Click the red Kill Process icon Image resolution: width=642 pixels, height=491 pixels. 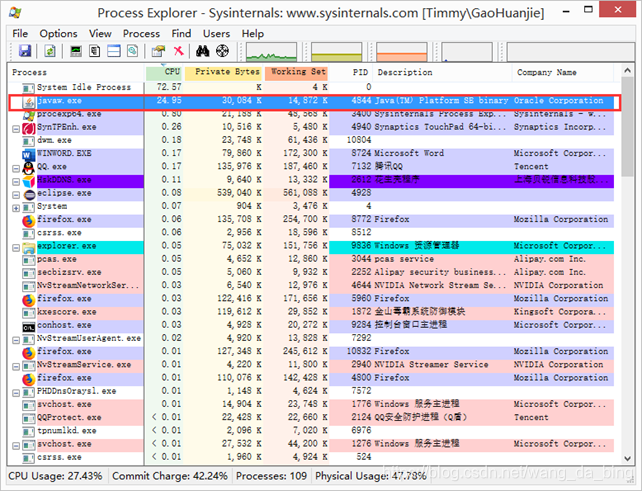[178, 51]
